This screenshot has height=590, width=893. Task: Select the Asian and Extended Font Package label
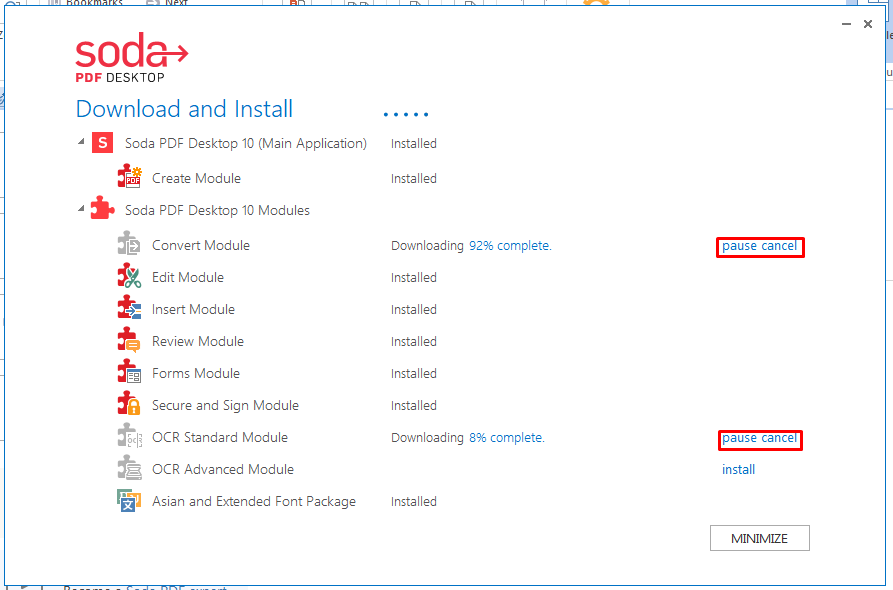pos(254,501)
